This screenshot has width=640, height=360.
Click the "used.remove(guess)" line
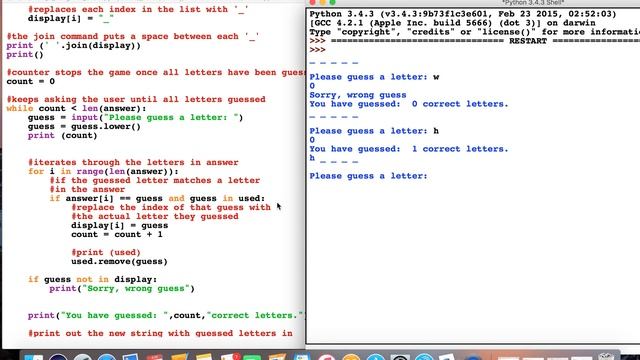[119, 261]
